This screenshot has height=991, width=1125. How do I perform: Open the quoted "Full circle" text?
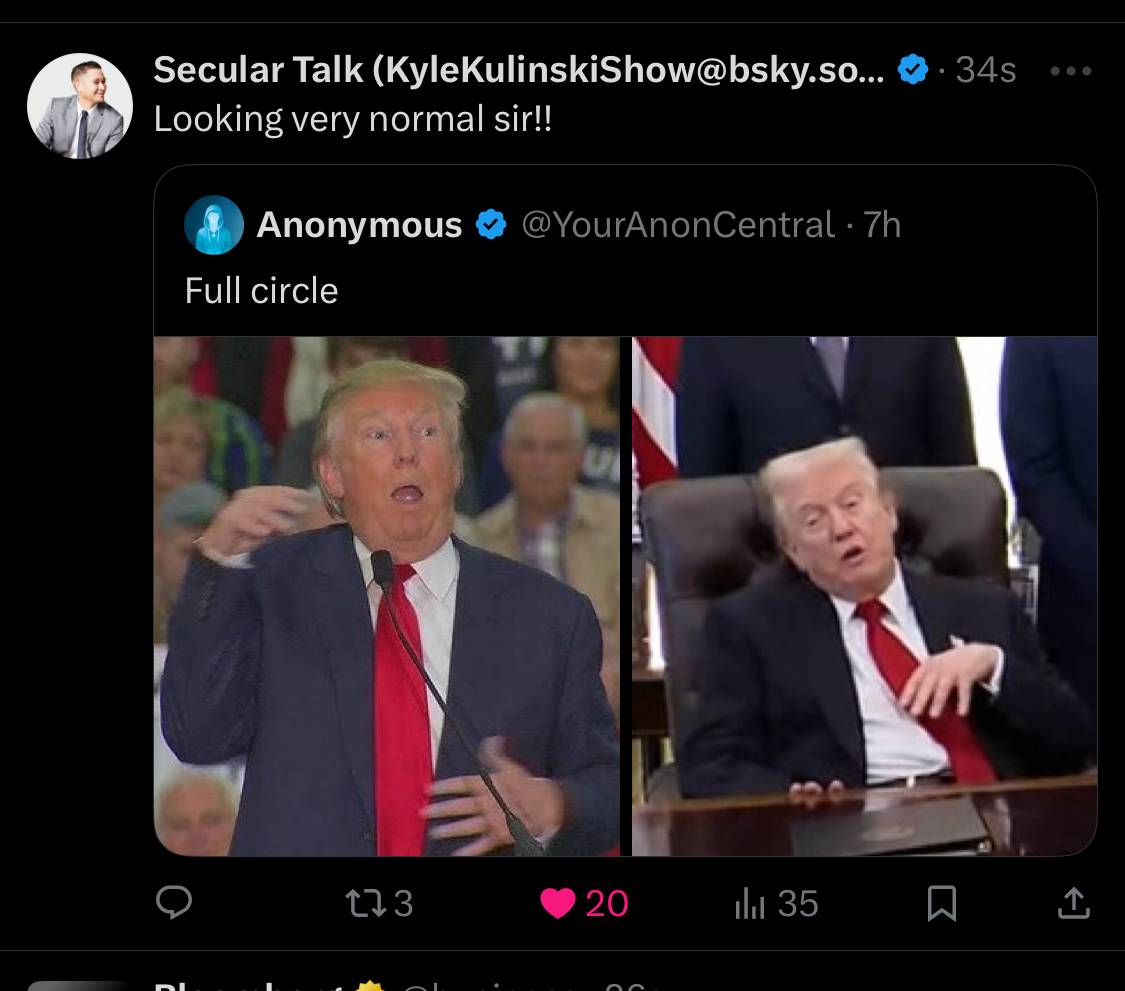(x=261, y=291)
